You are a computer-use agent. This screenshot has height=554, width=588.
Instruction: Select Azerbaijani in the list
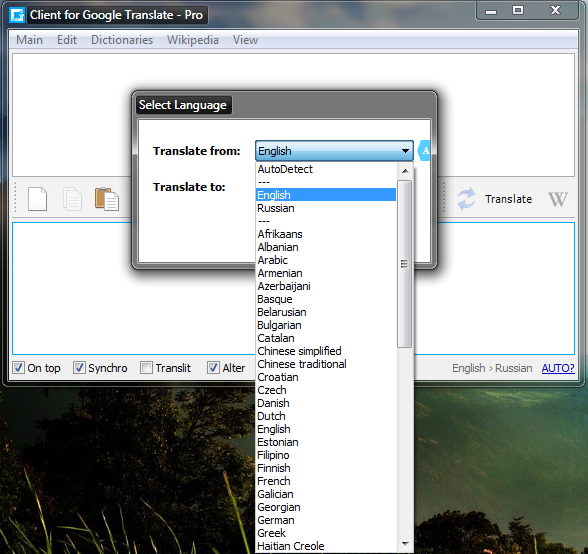coord(326,286)
